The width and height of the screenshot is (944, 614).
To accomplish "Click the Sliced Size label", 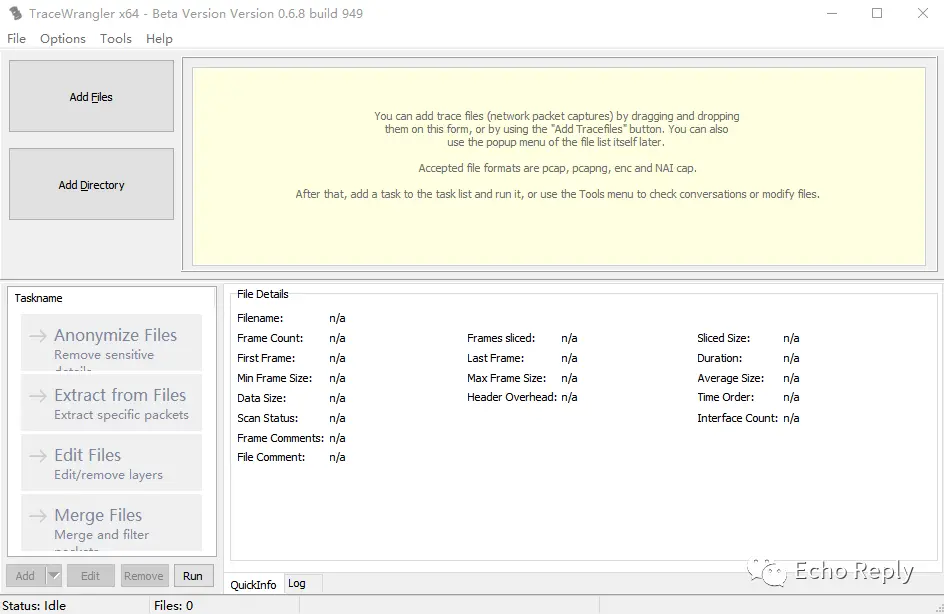I will pyautogui.click(x=724, y=338).
